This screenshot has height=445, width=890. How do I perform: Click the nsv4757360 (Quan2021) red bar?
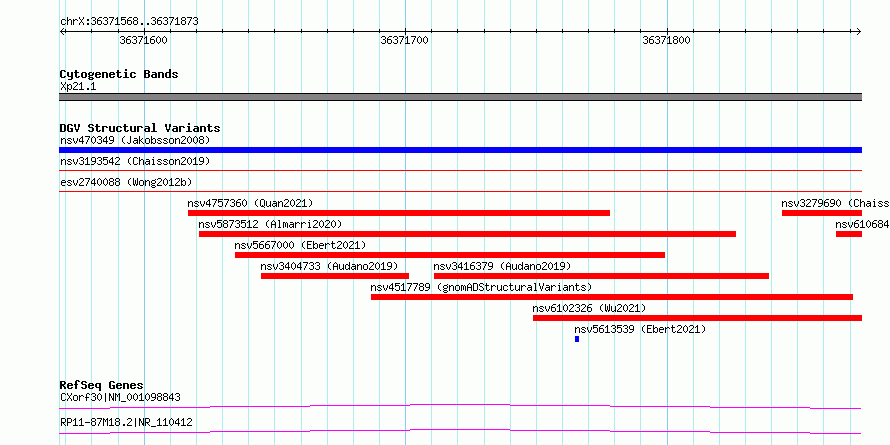pos(399,213)
